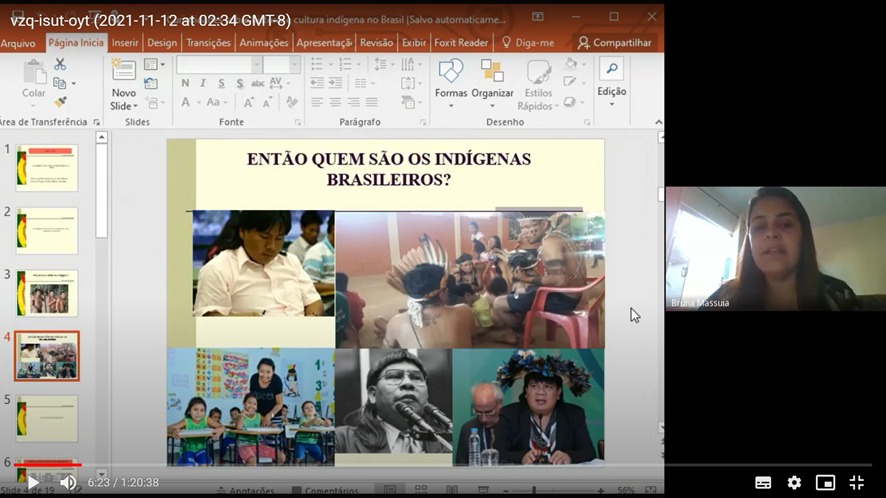The height and width of the screenshot is (498, 886).
Task: Align text left in paragraph group
Action: tap(317, 102)
